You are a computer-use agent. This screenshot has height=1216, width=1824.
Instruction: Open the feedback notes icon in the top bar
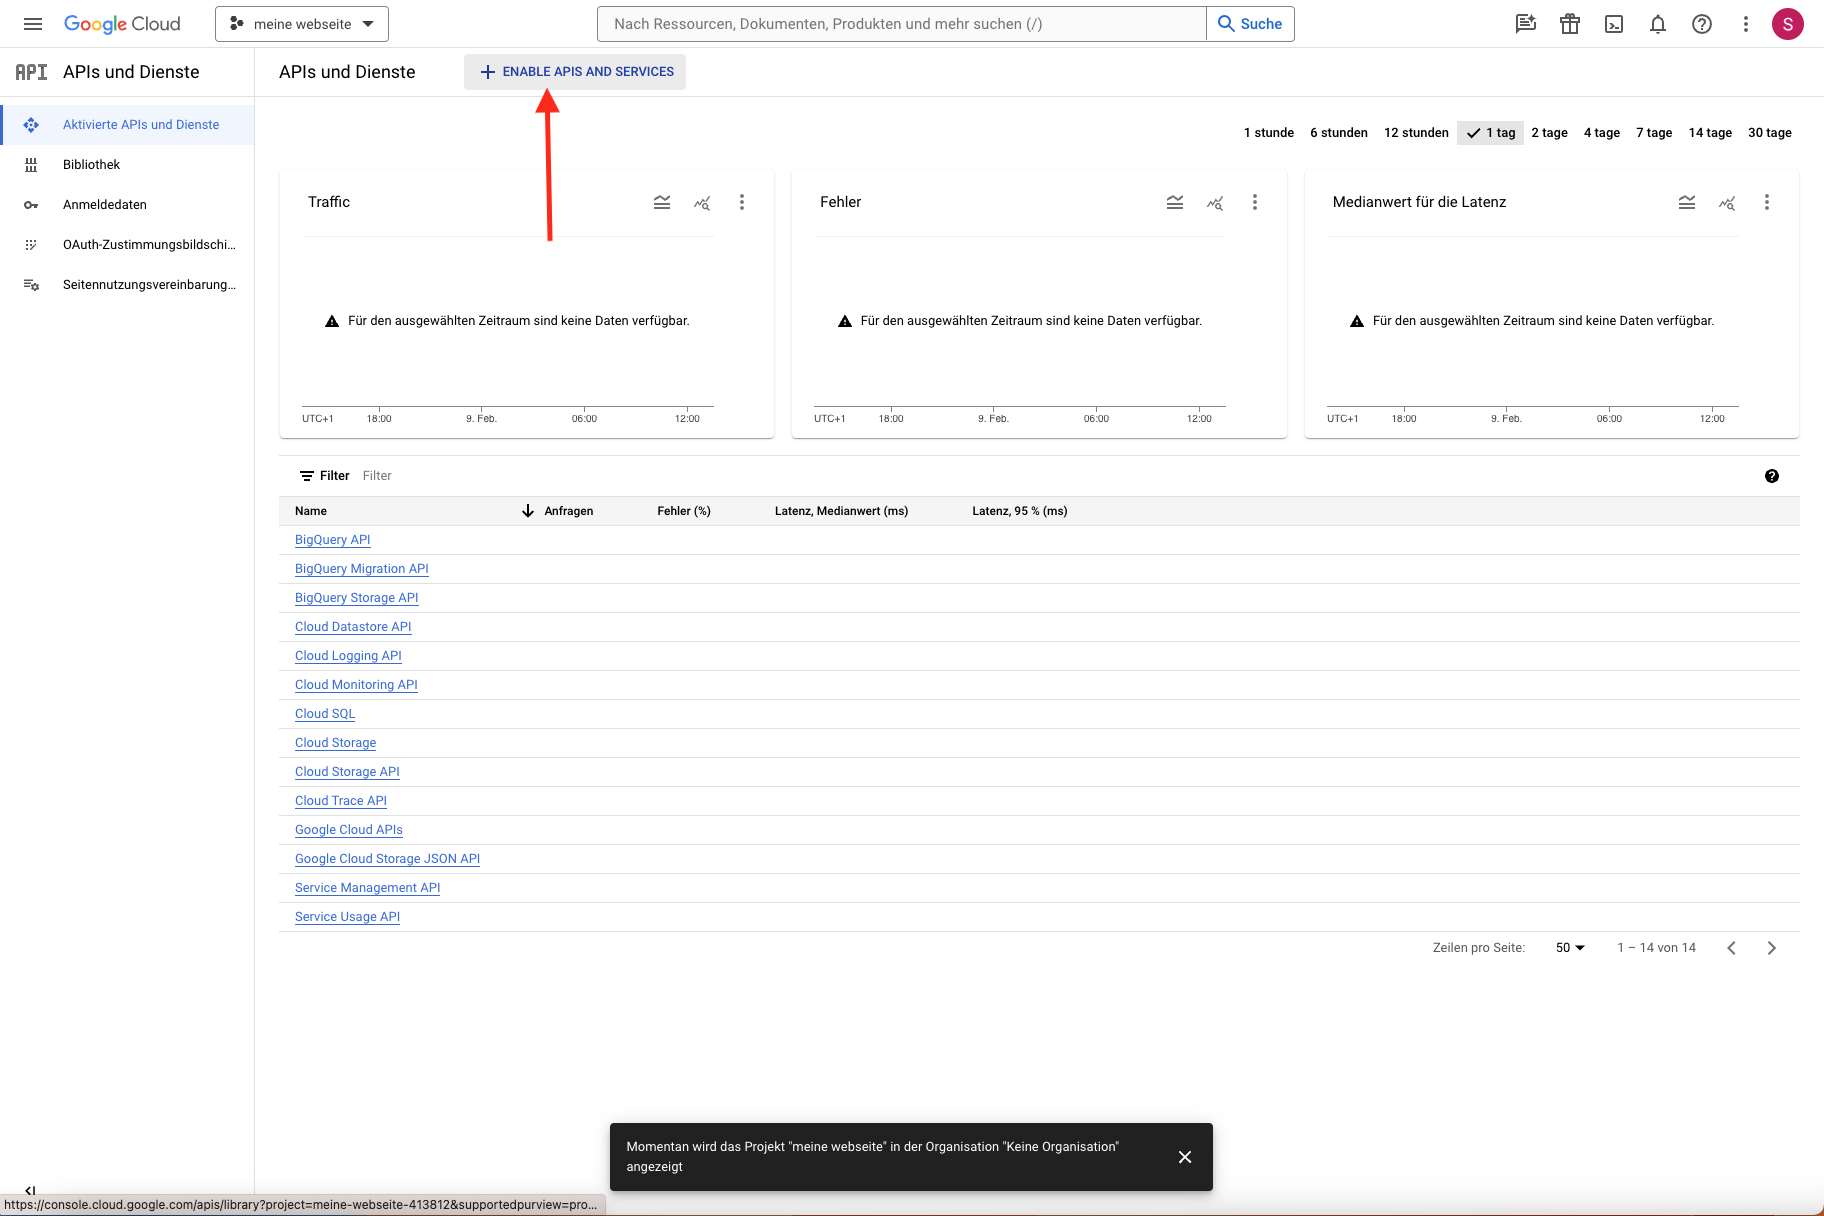pos(1525,24)
